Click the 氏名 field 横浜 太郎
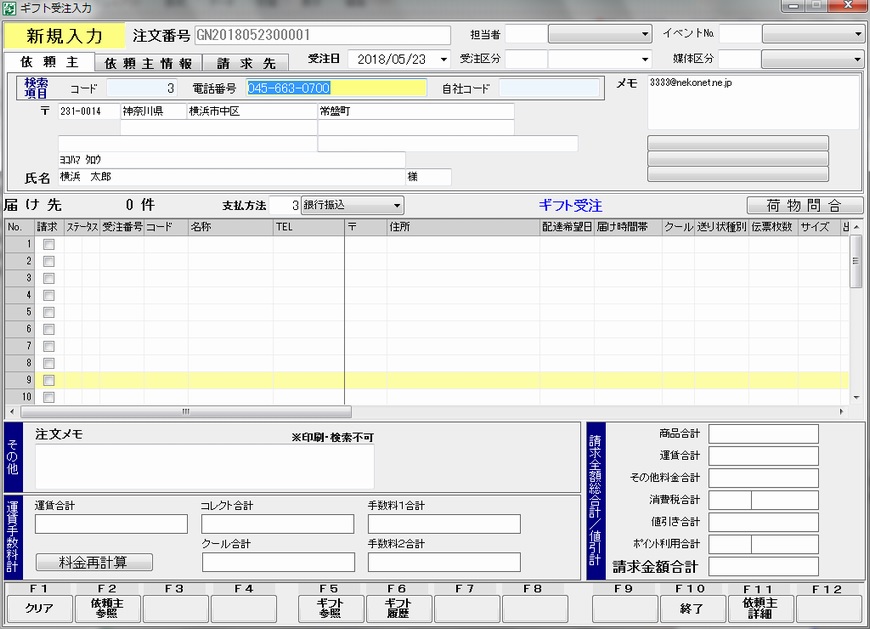Screen dimensions: 870x629 point(232,177)
